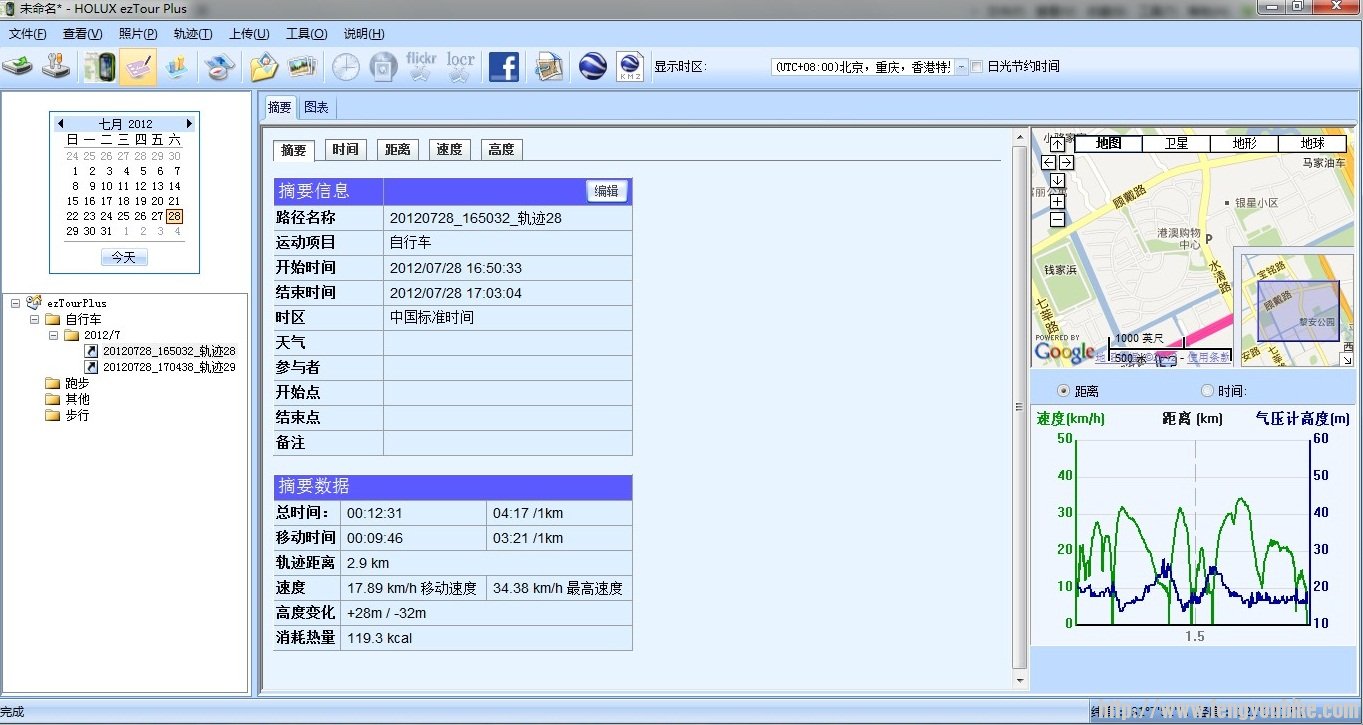Image resolution: width=1363 pixels, height=725 pixels.
Task: Open the photo import icon
Action: click(263, 66)
